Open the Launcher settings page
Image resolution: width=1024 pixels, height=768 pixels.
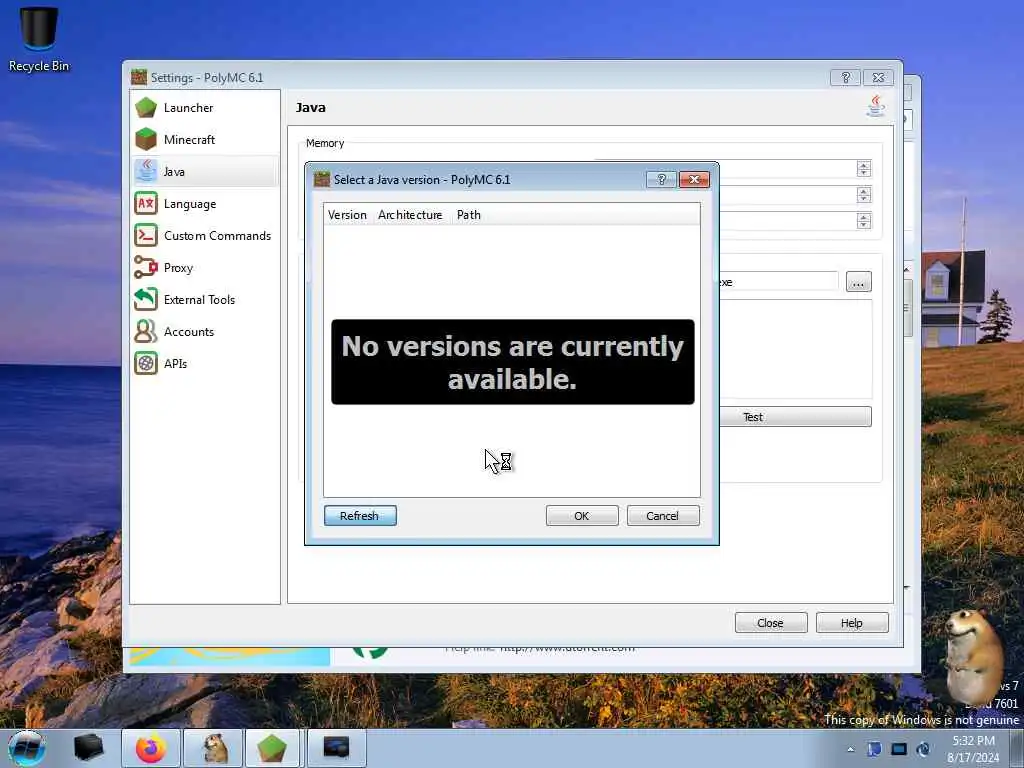click(204, 108)
